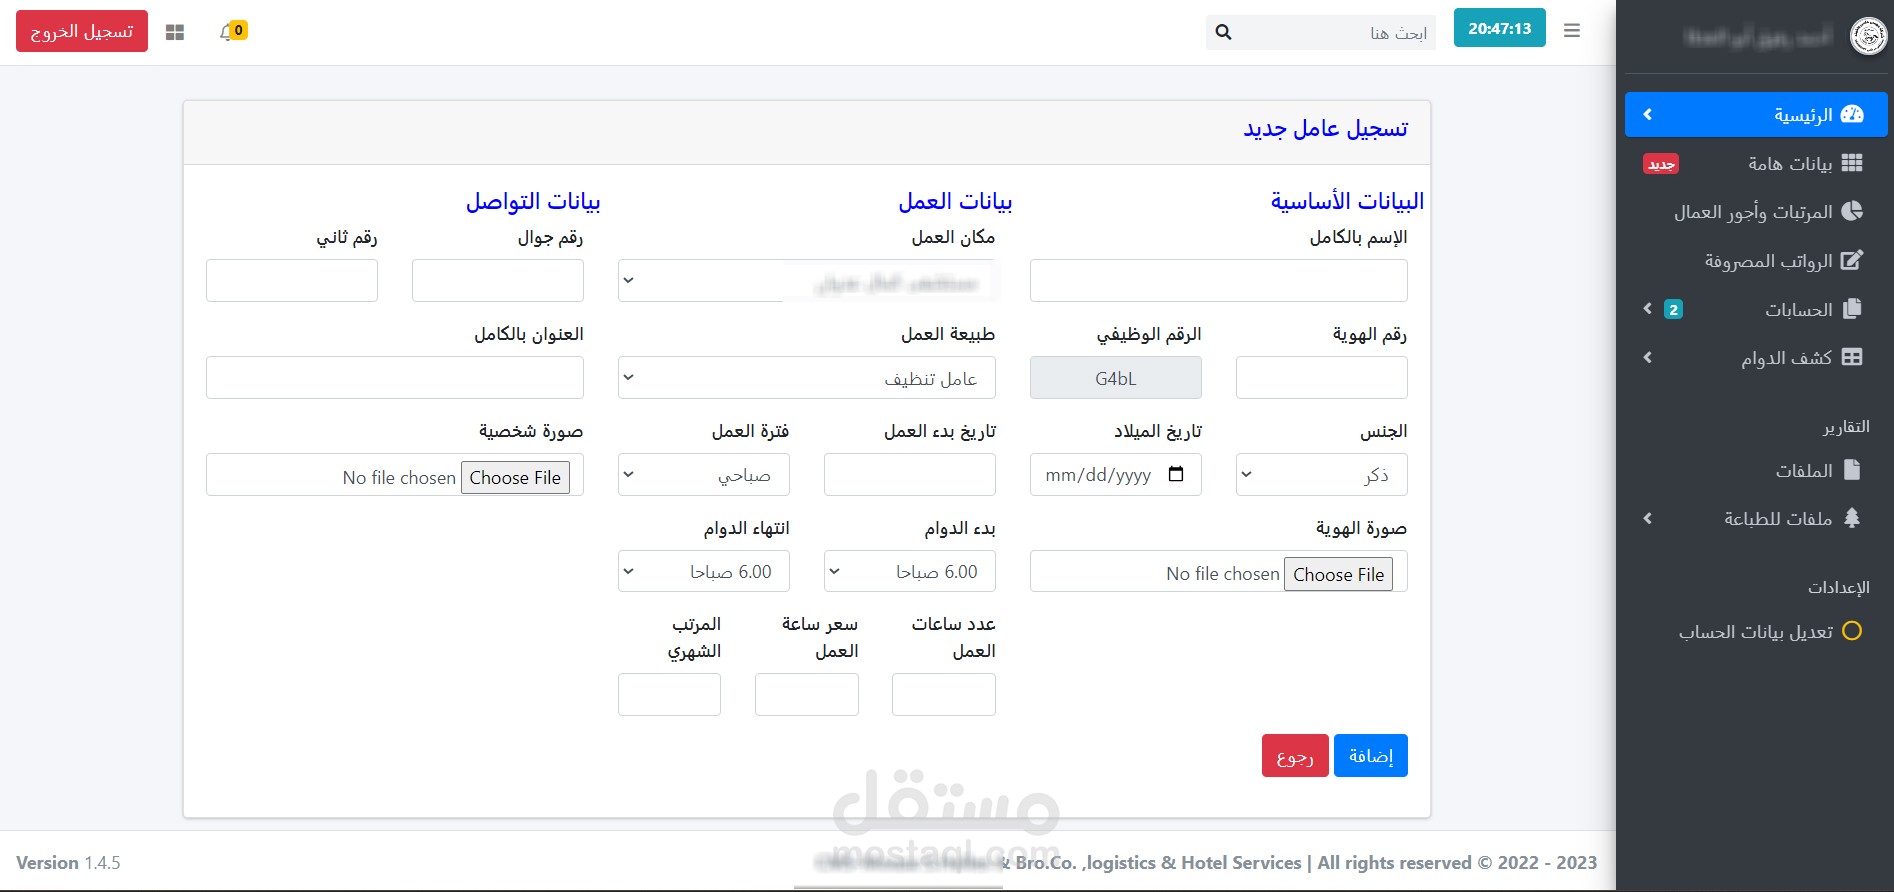Image resolution: width=1894 pixels, height=892 pixels.
Task: Open calendar picker in تاريخ الميلاد field
Action: [x=1176, y=474]
